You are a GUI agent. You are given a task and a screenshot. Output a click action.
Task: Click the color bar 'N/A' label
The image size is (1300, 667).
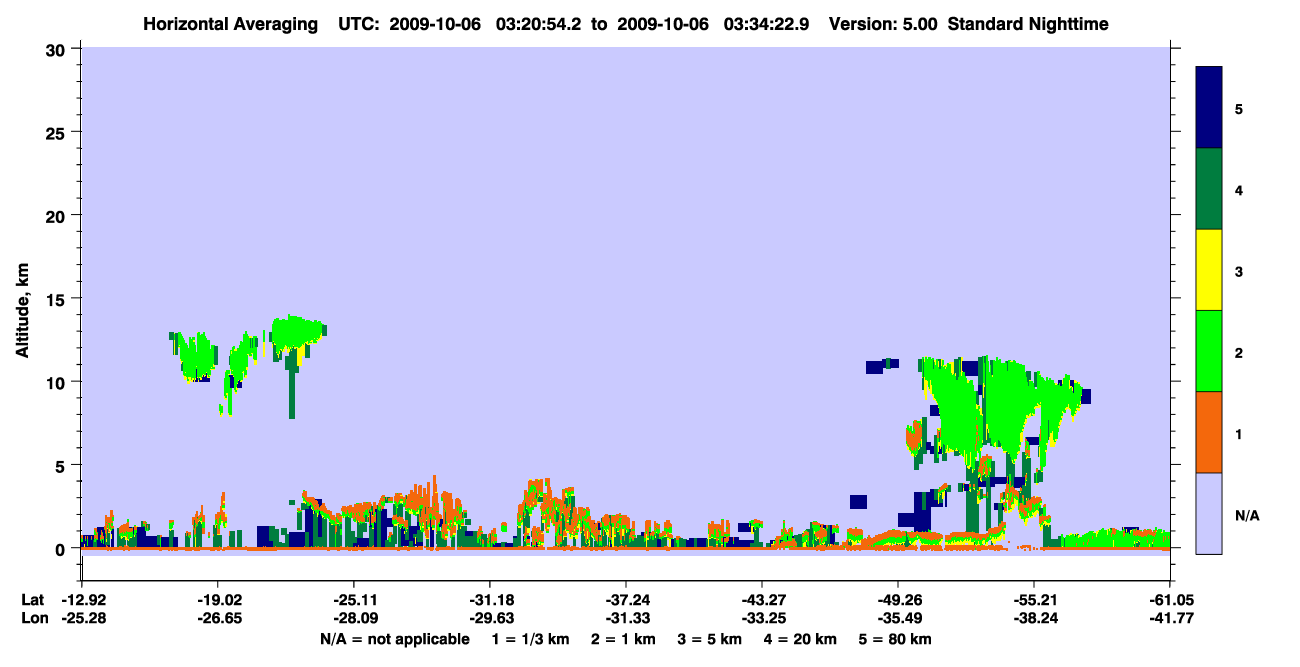(x=1247, y=515)
